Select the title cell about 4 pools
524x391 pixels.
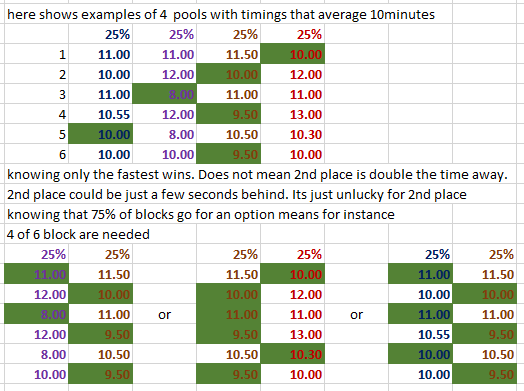pos(221,15)
